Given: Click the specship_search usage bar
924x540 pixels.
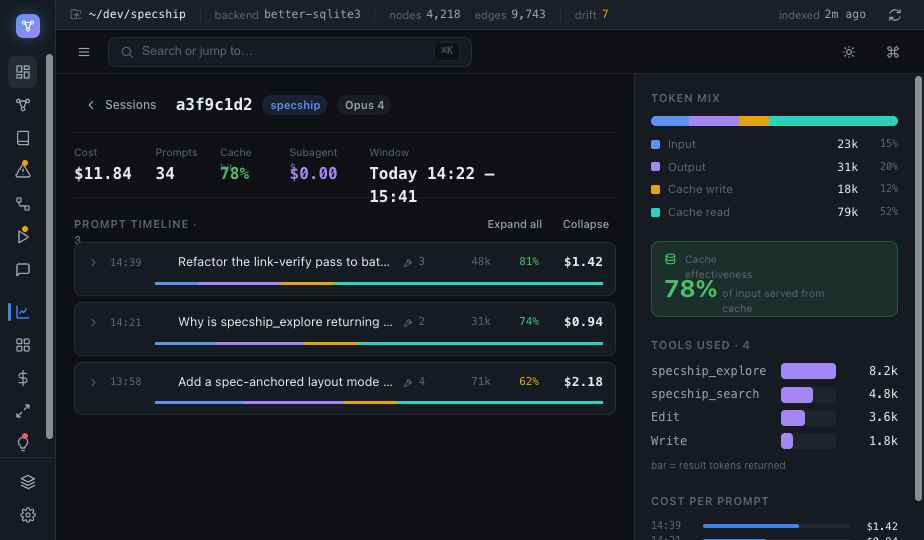Looking at the screenshot, I should (808, 394).
